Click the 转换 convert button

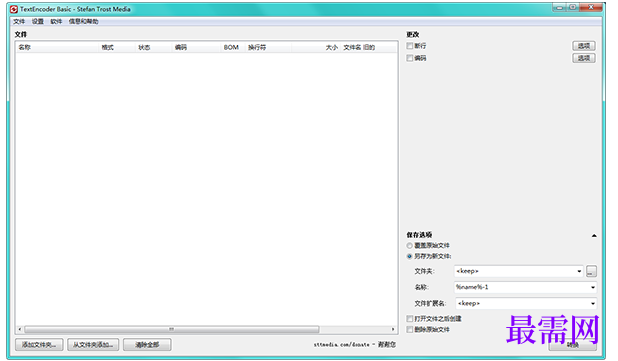(x=573, y=345)
